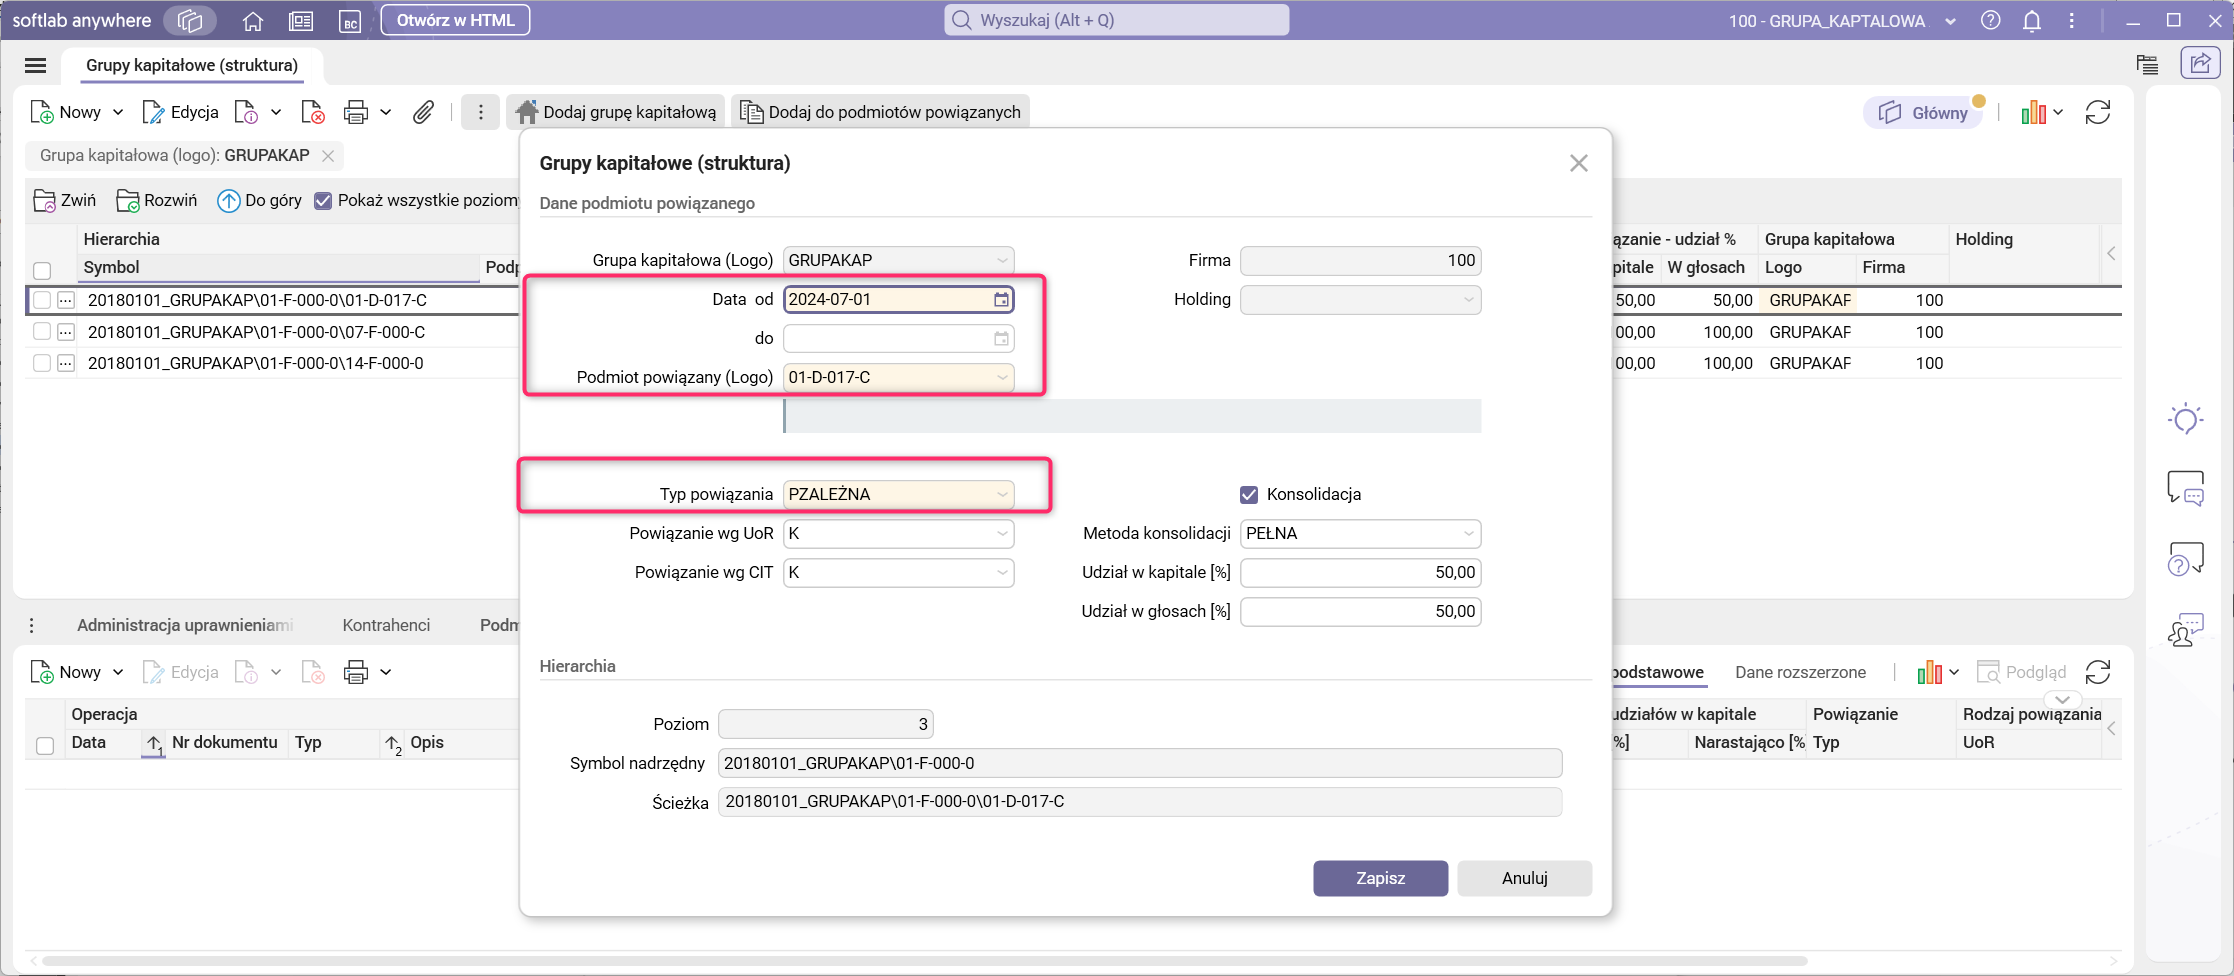Click the Rozwiń expand button

pos(157,201)
